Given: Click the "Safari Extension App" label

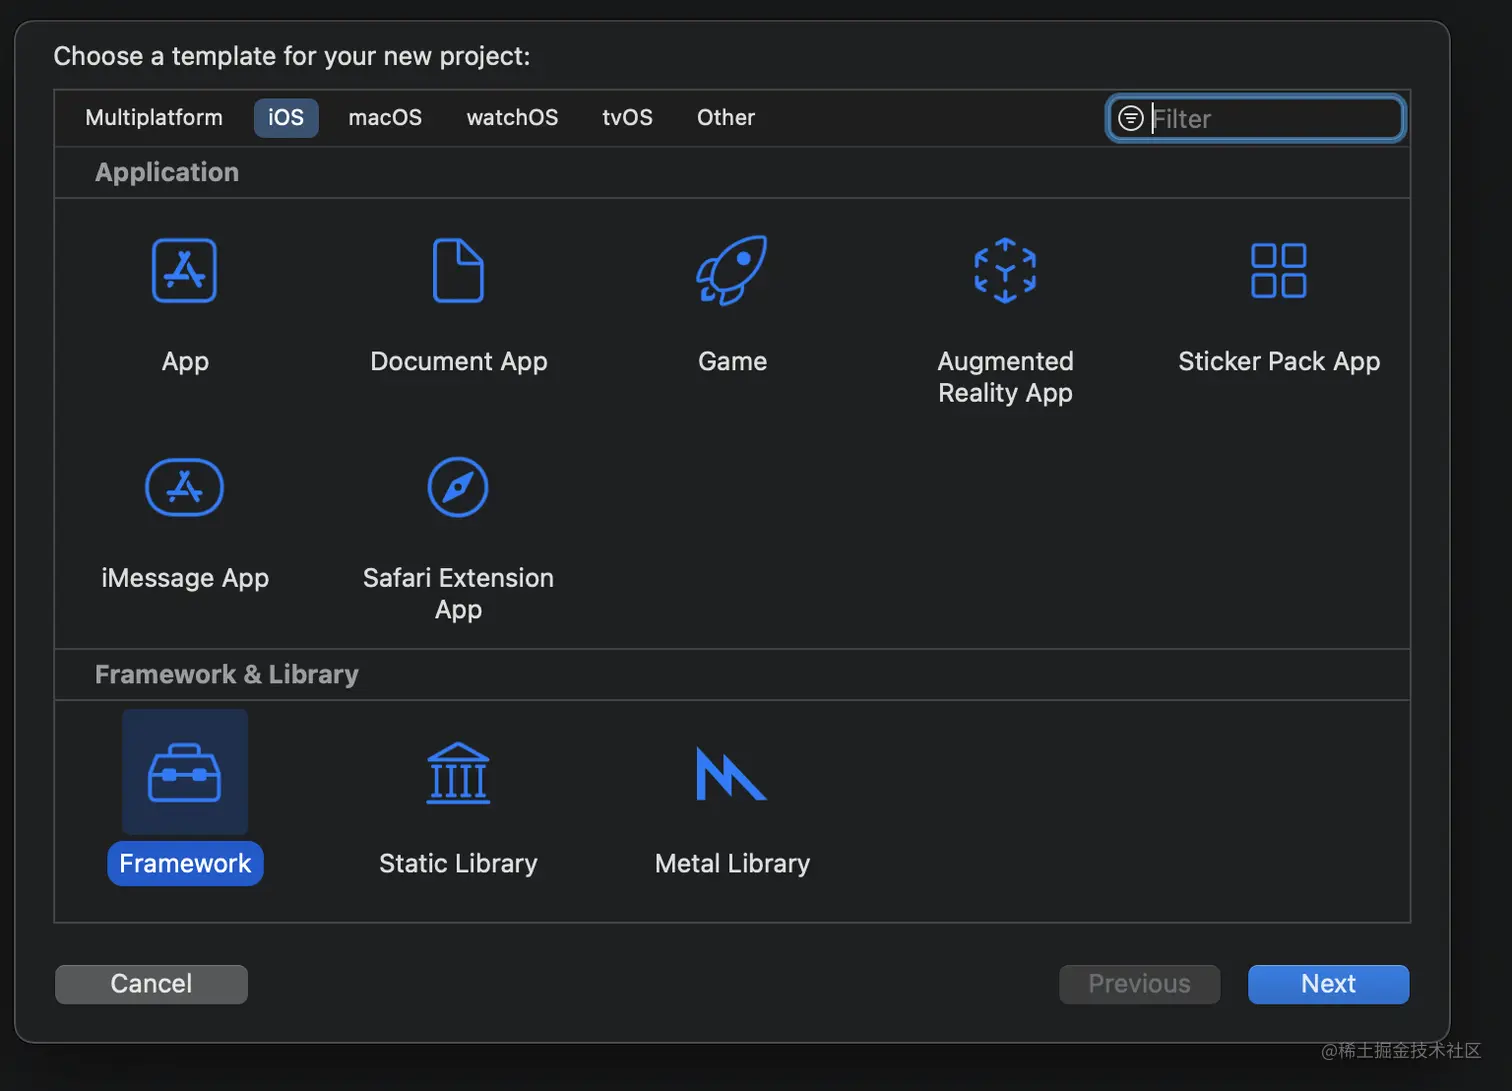Looking at the screenshot, I should (x=458, y=594).
